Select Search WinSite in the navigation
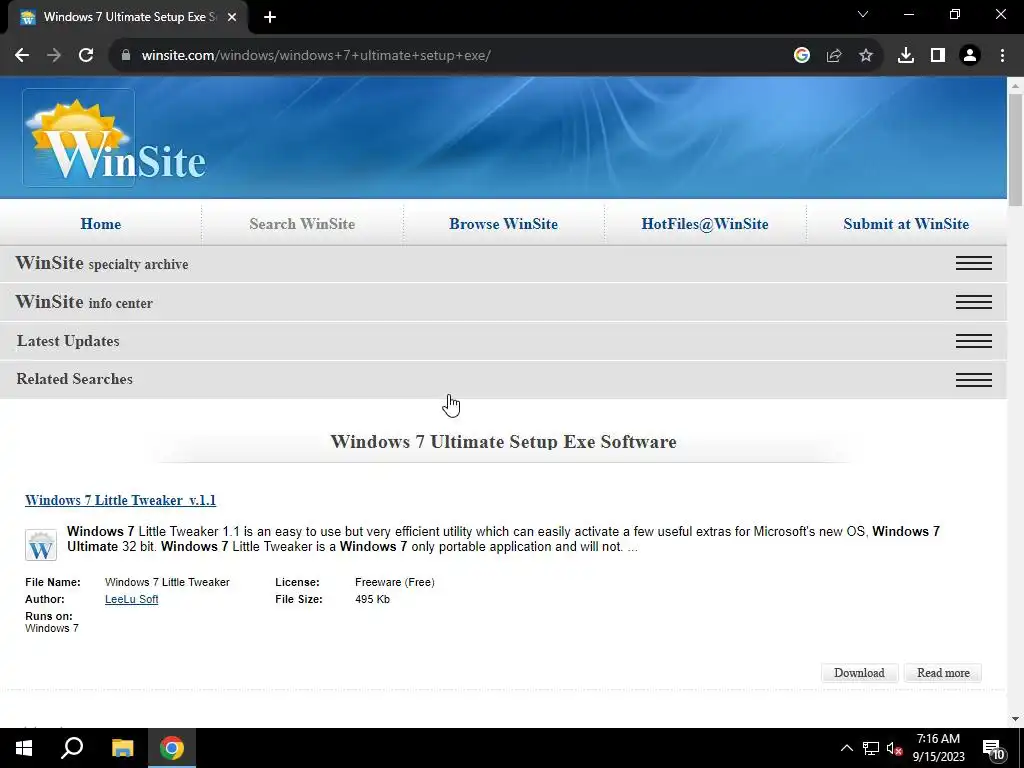Image resolution: width=1024 pixels, height=768 pixels. coord(302,224)
